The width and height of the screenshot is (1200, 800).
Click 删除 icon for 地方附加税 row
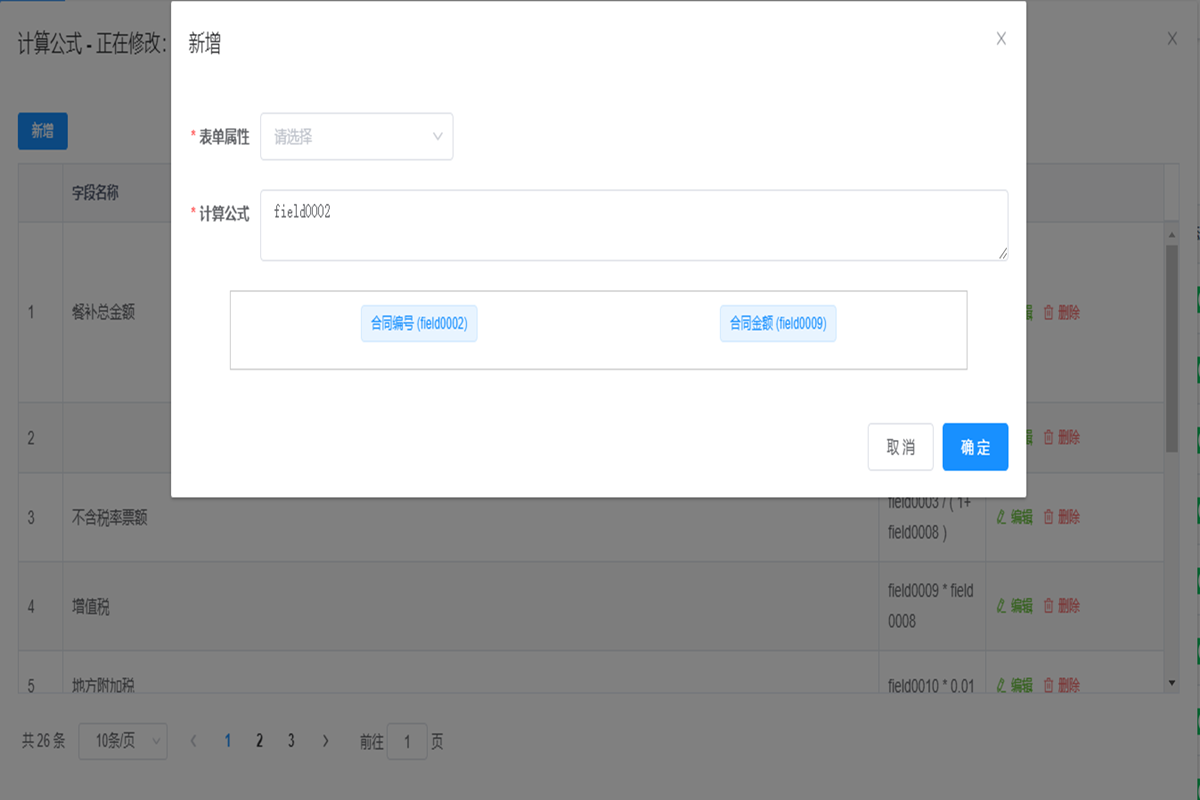pyautogui.click(x=1049, y=685)
